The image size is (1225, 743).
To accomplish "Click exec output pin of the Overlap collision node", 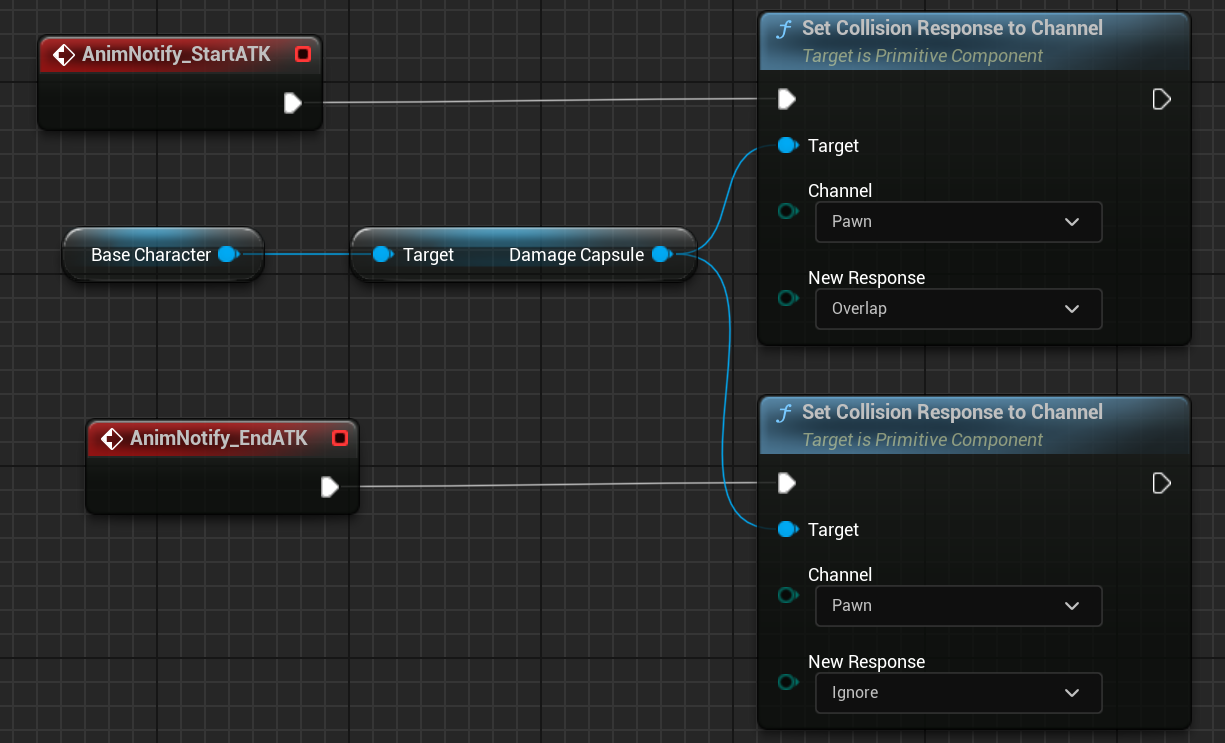I will click(x=1161, y=99).
